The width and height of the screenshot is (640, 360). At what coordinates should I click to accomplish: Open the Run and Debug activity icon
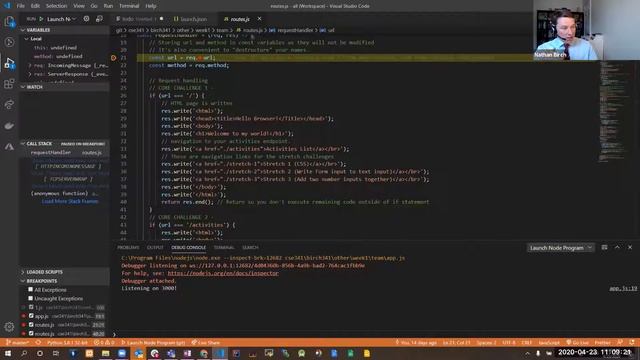[x=9, y=63]
